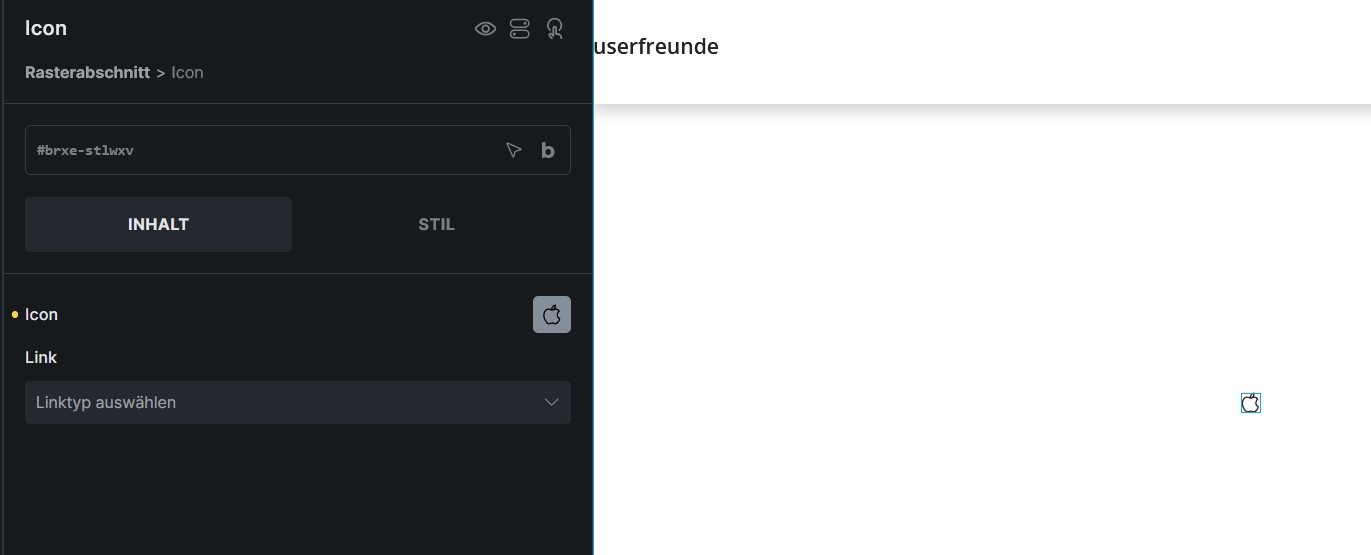Click the "Icon" panel title

coord(46,28)
